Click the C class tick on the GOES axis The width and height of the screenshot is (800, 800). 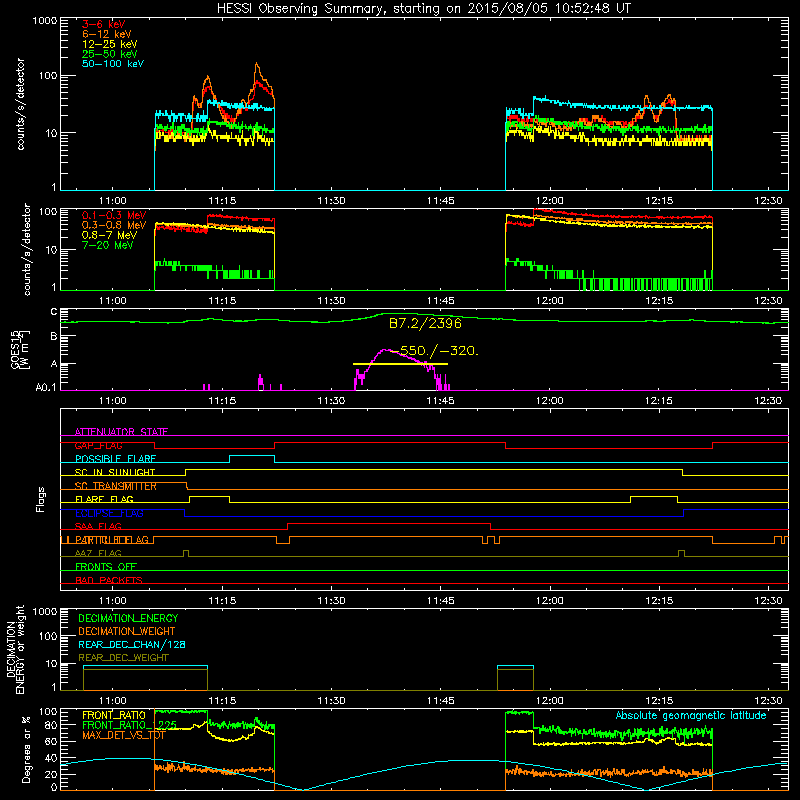pyautogui.click(x=54, y=312)
